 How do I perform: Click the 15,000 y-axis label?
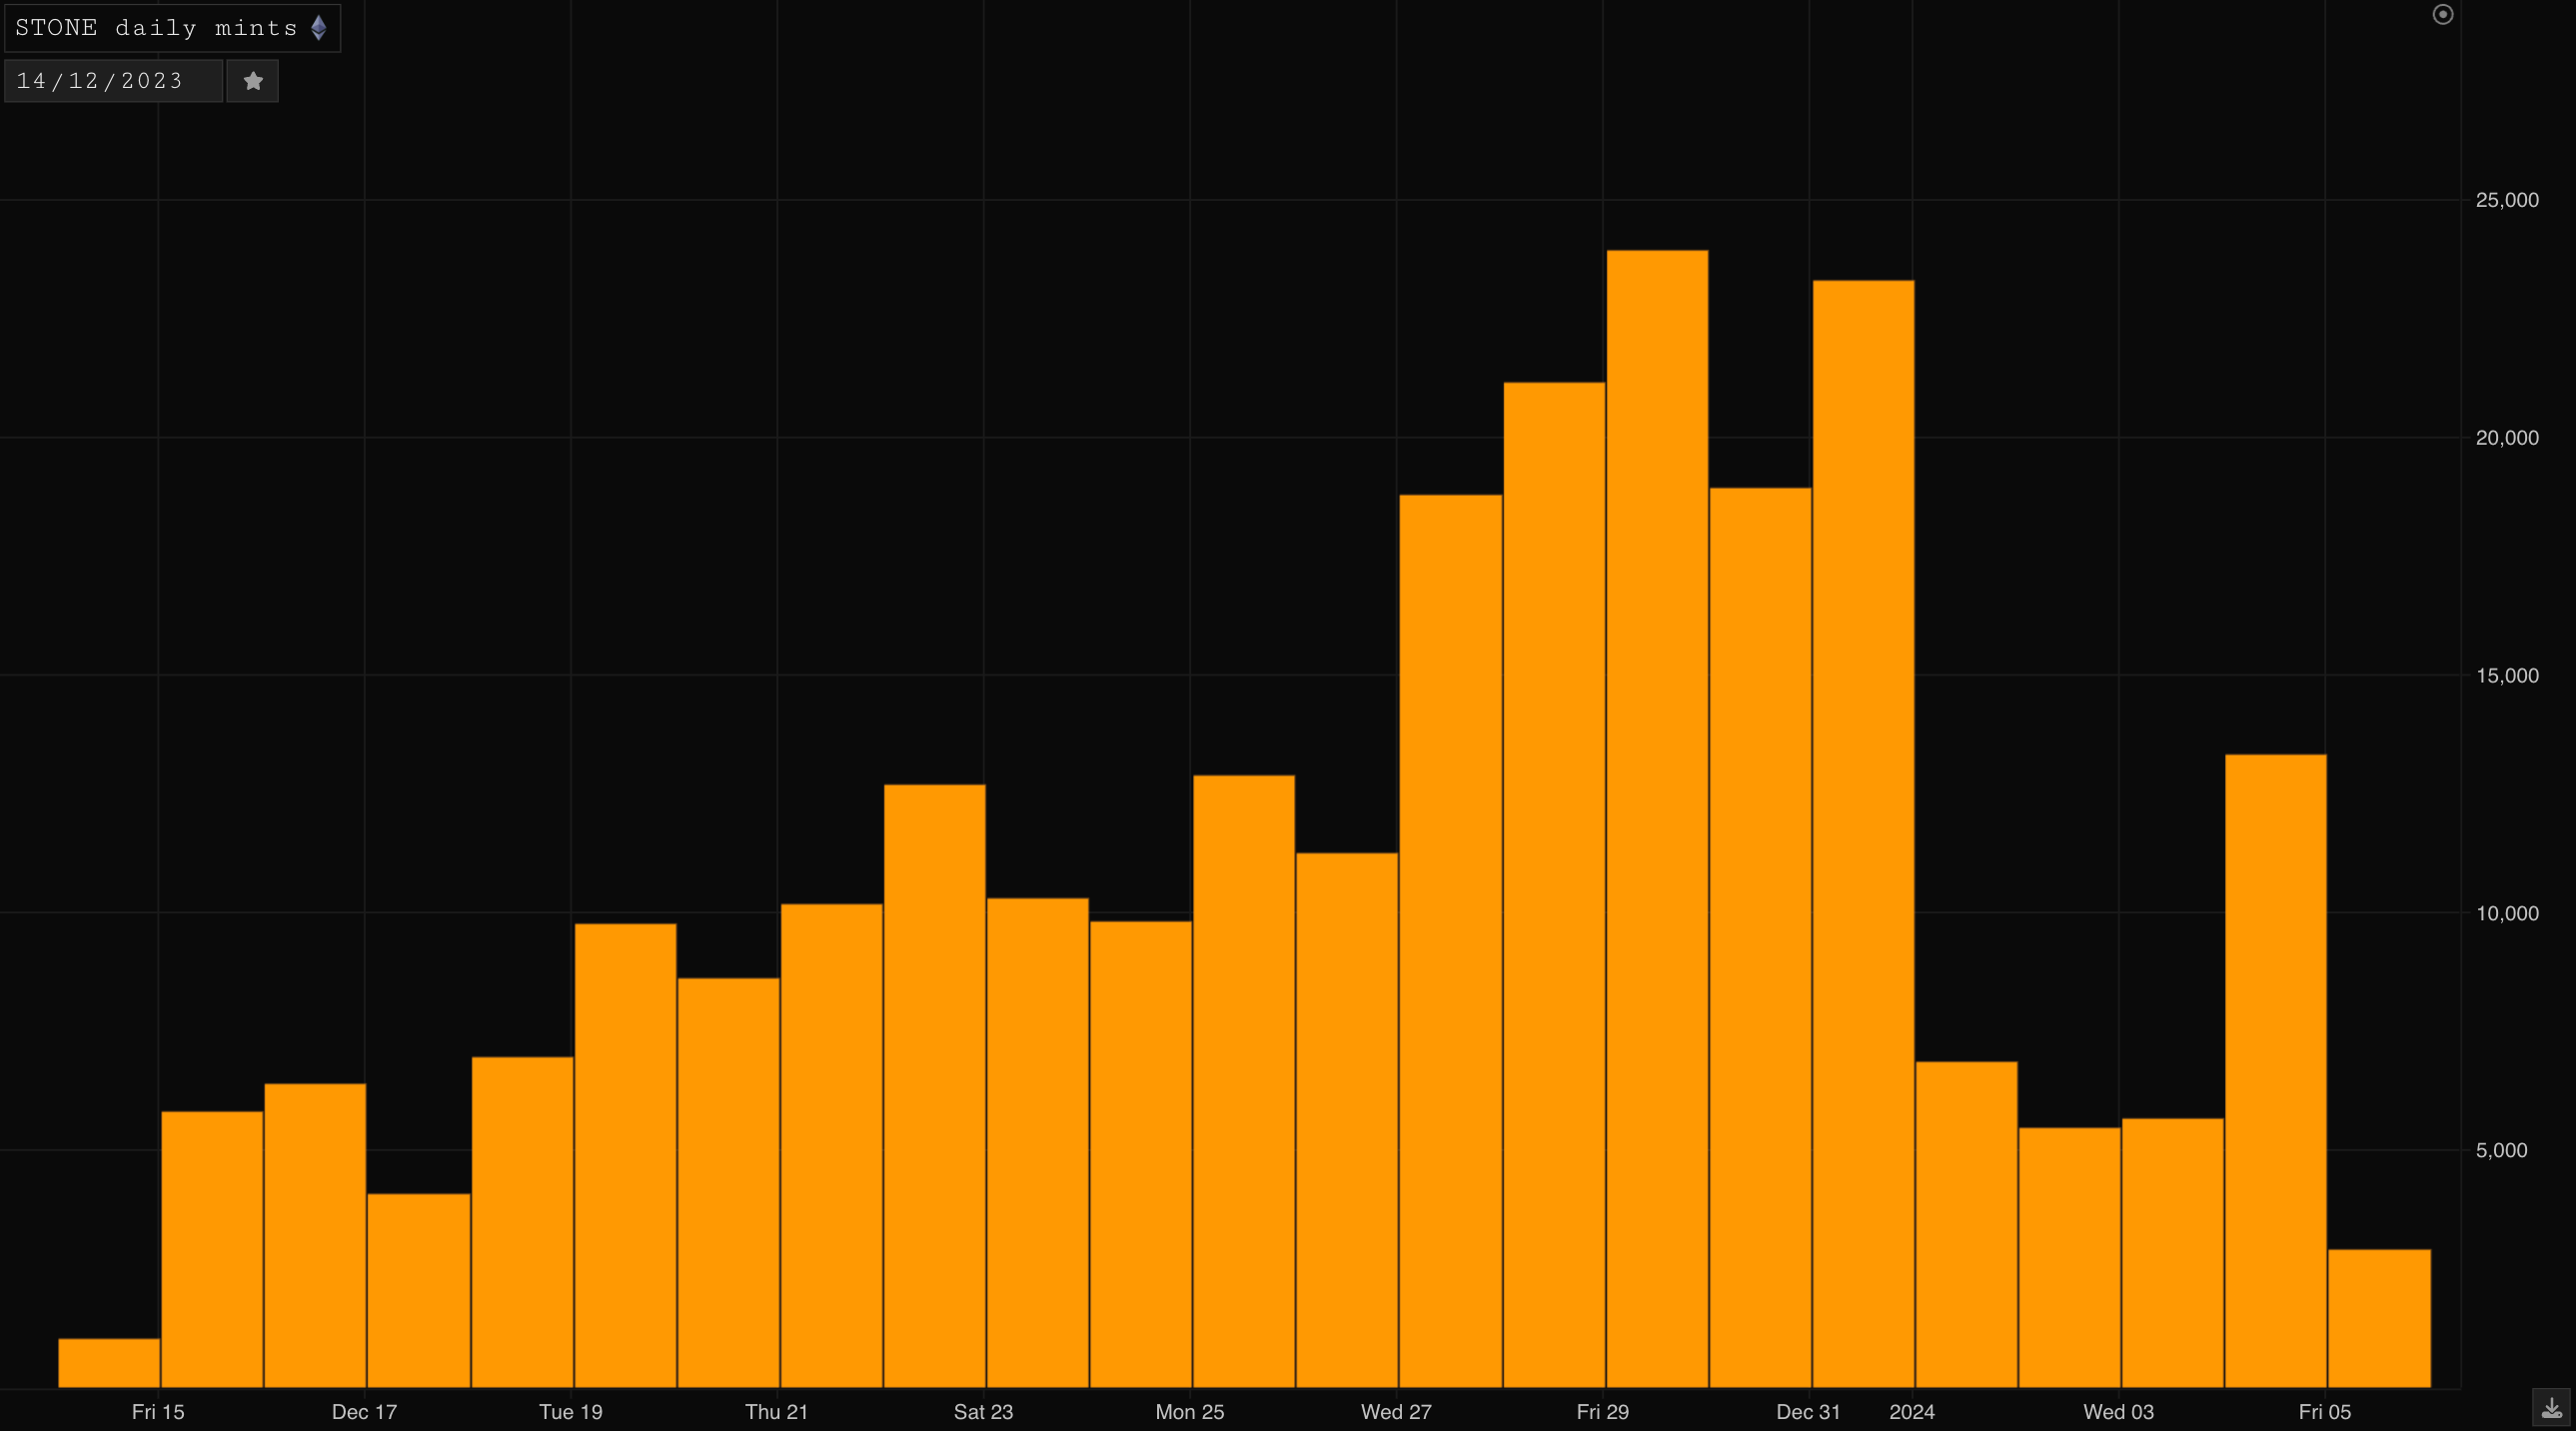(2506, 676)
